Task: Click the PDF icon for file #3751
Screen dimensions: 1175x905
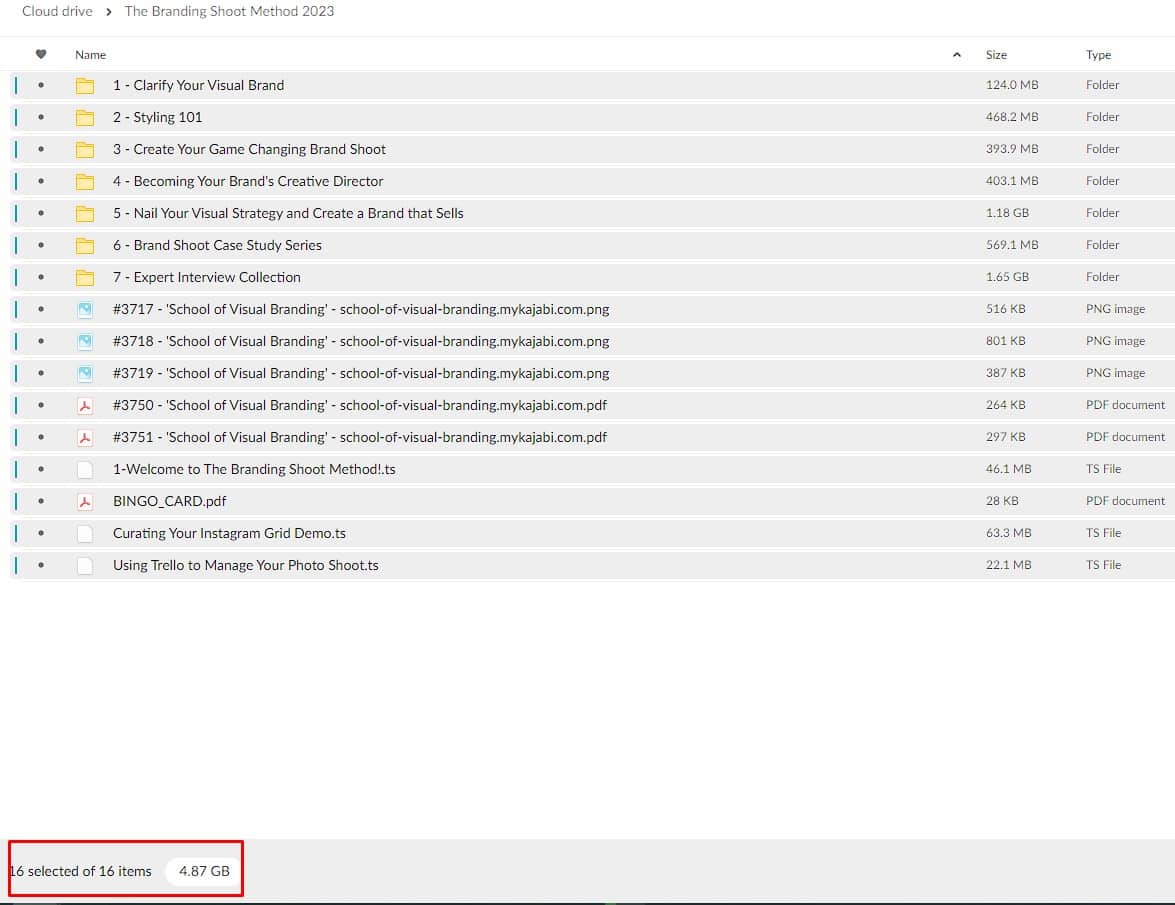Action: click(85, 438)
